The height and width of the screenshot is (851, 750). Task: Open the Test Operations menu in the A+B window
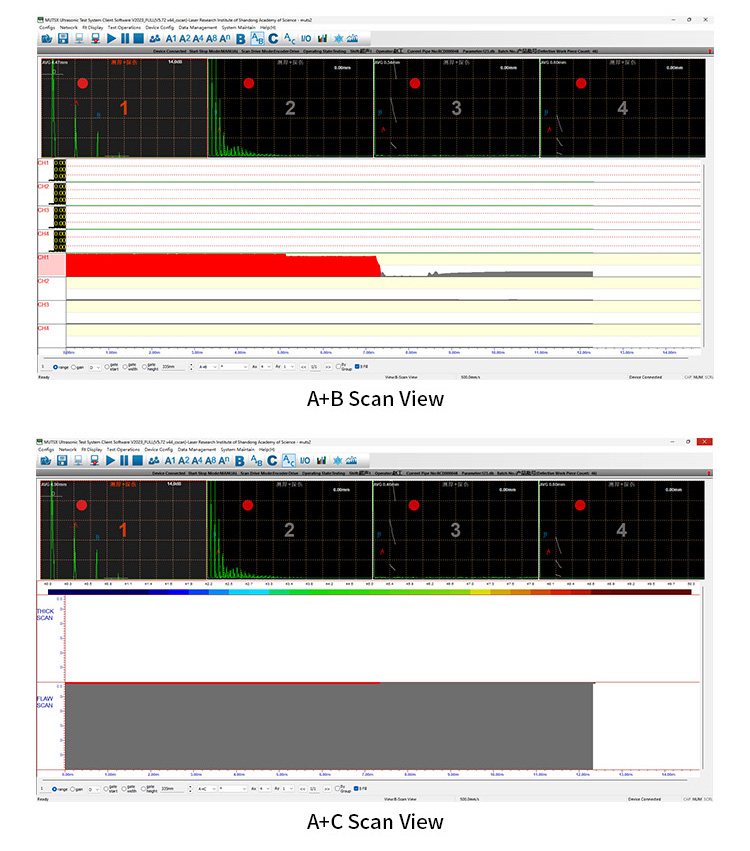click(x=124, y=28)
